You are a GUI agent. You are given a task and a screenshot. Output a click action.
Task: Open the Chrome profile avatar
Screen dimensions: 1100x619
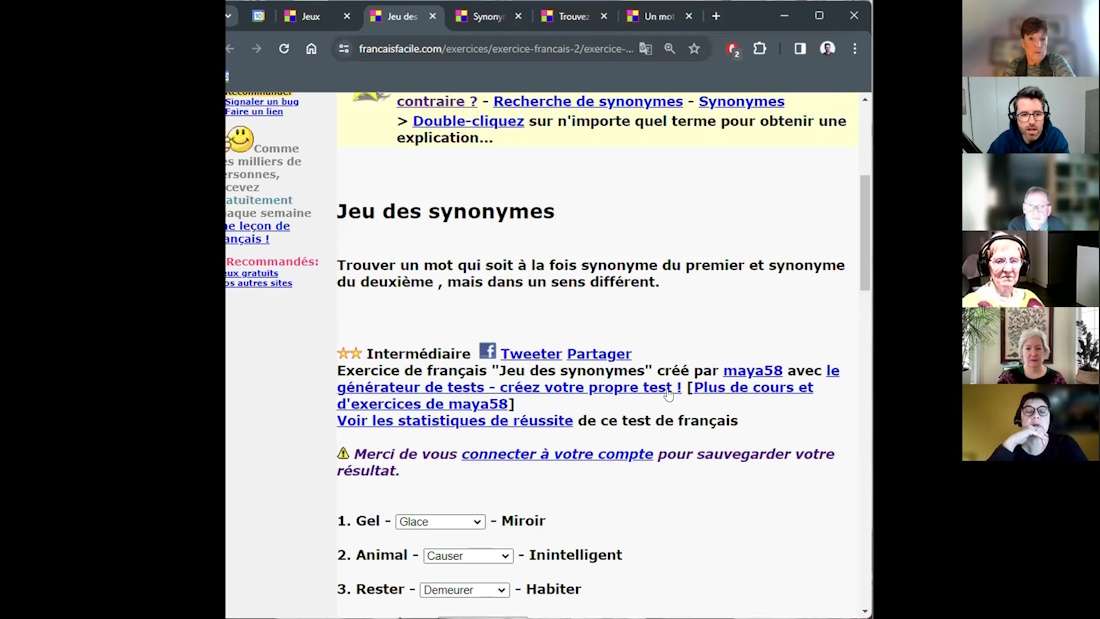[x=828, y=48]
